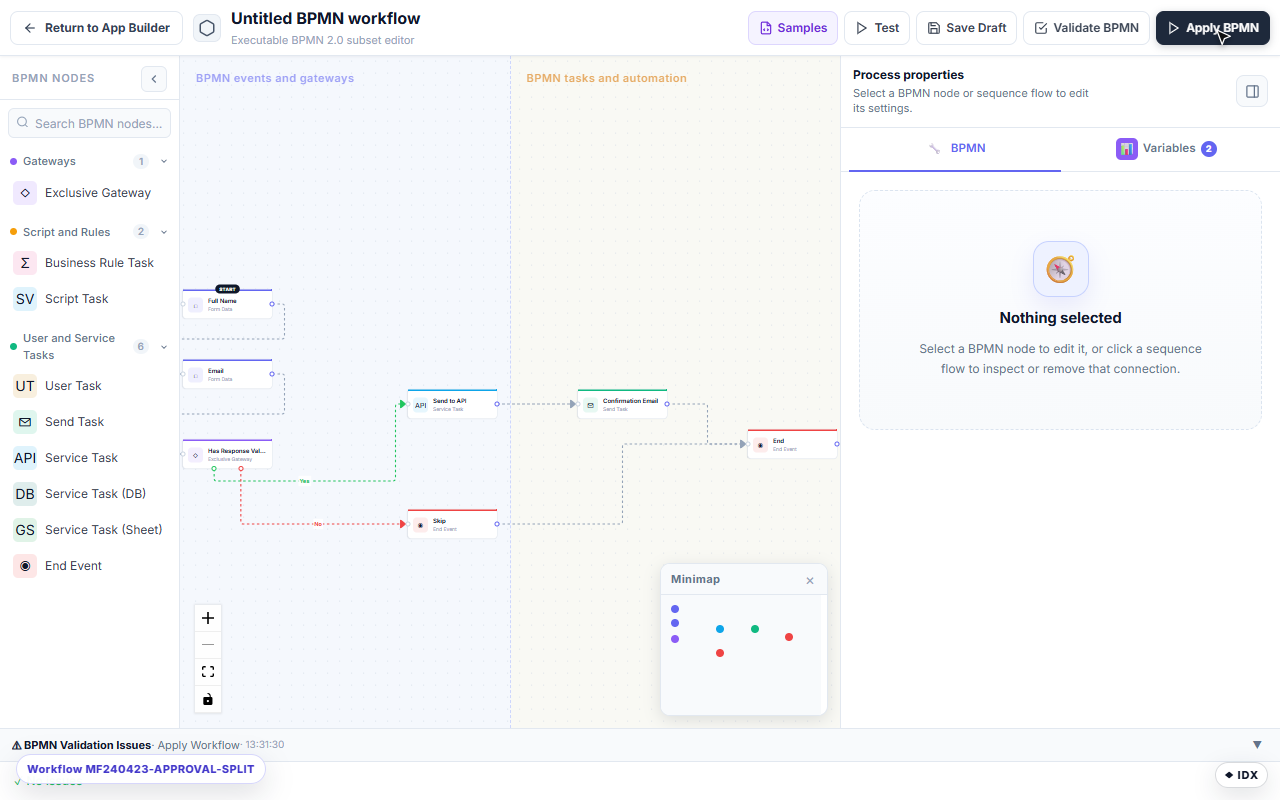This screenshot has height=800, width=1280.
Task: Click Apply BPMN
Action: [x=1213, y=28]
